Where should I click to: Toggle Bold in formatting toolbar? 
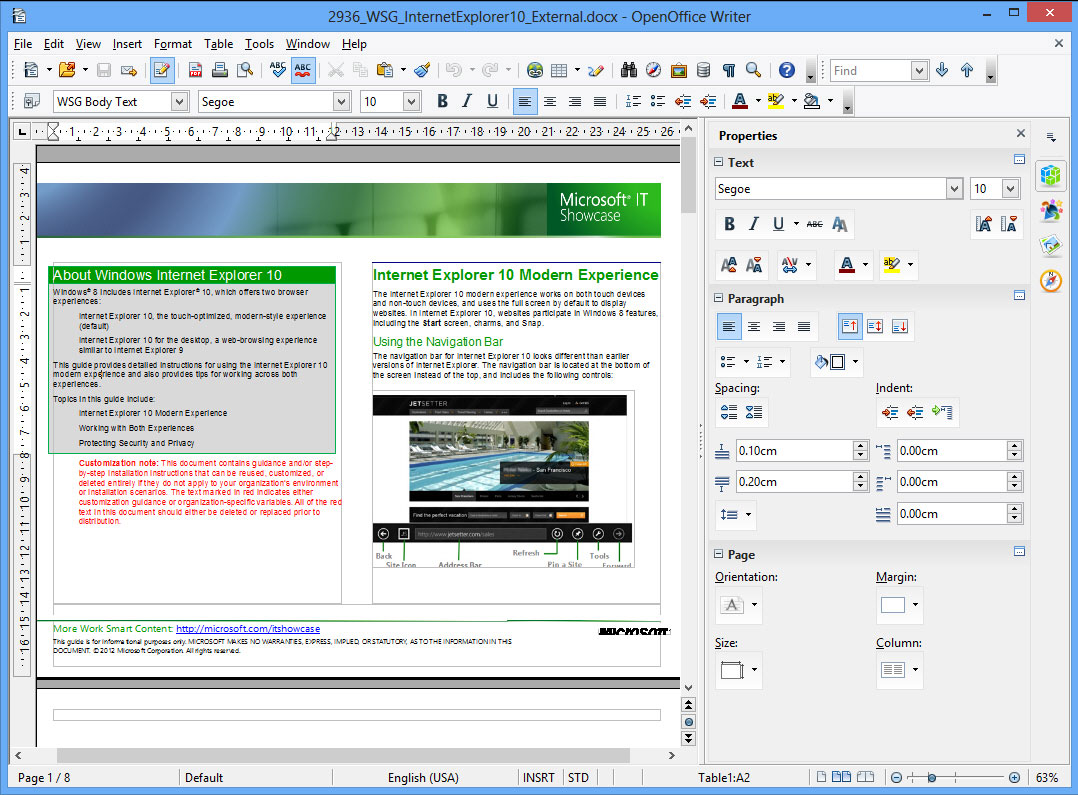(x=442, y=102)
